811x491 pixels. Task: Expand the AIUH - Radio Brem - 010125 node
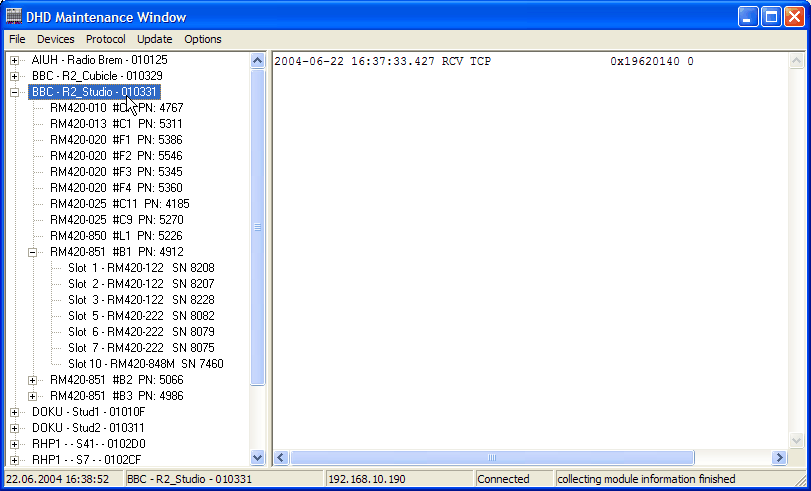[x=14, y=61]
